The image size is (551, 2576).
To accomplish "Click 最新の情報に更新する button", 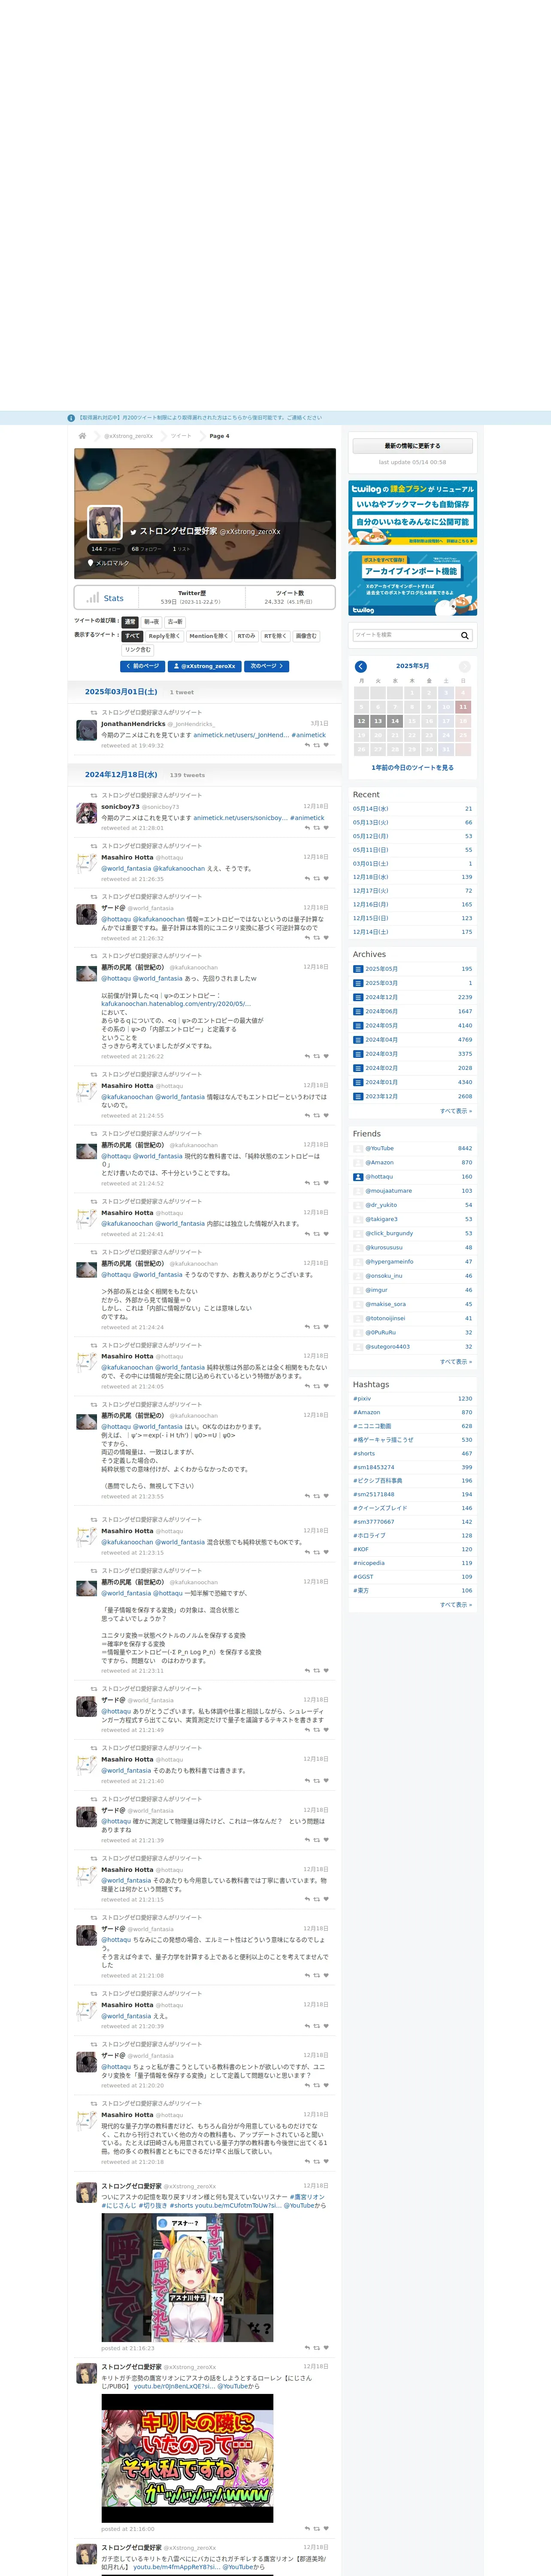I will 412,446.
